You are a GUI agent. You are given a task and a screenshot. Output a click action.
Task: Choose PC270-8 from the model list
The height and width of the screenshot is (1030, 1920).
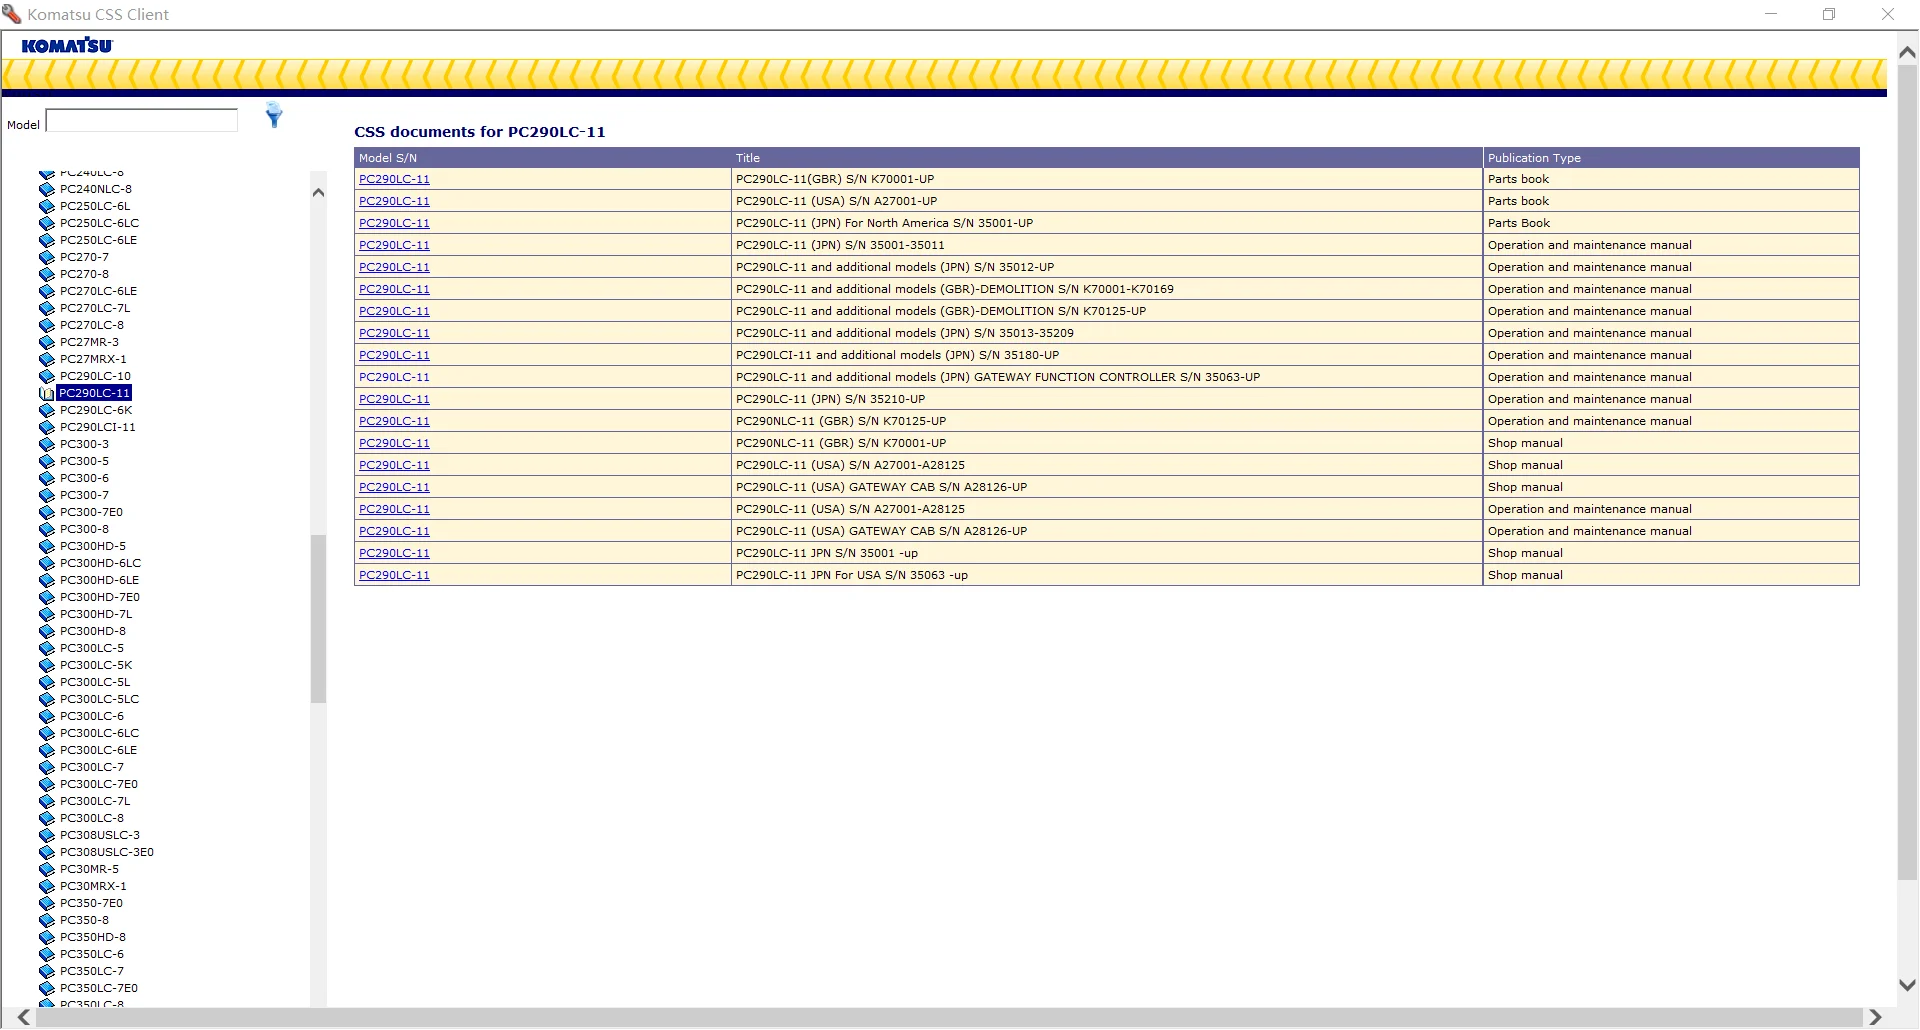pos(84,274)
